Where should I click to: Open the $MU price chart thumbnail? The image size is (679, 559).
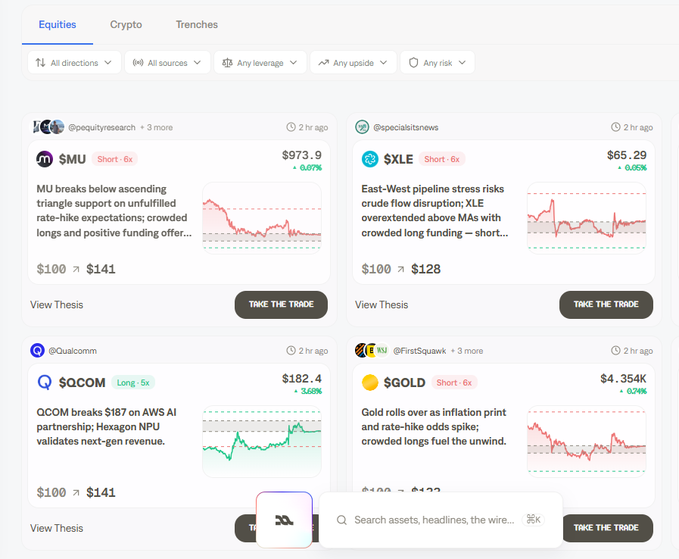coord(262,218)
